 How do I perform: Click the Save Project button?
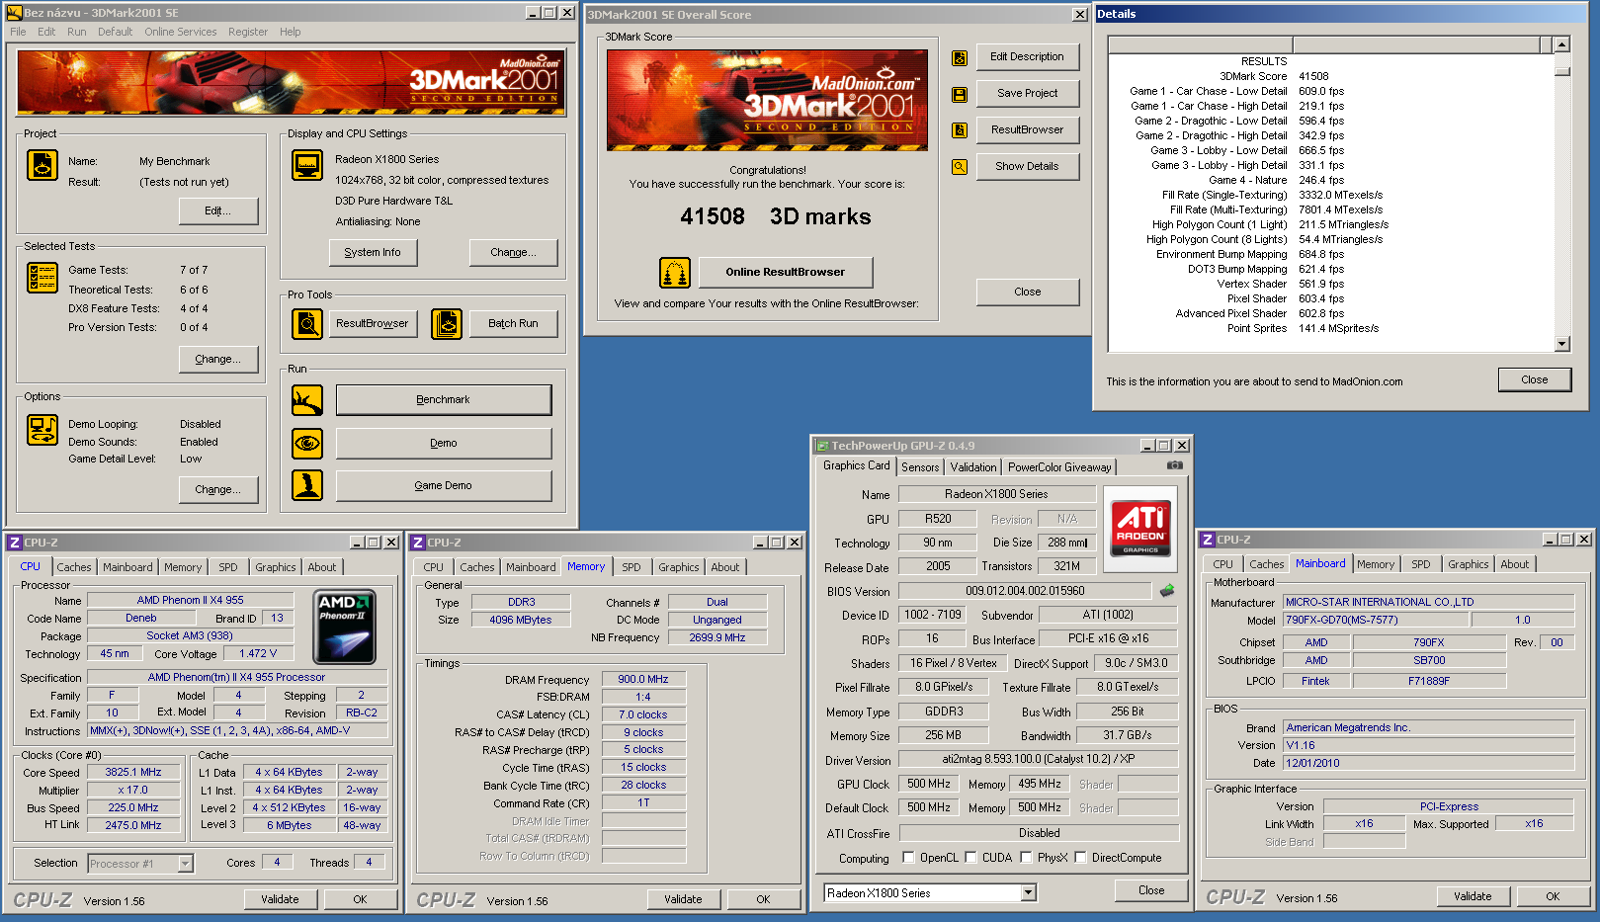click(1027, 93)
